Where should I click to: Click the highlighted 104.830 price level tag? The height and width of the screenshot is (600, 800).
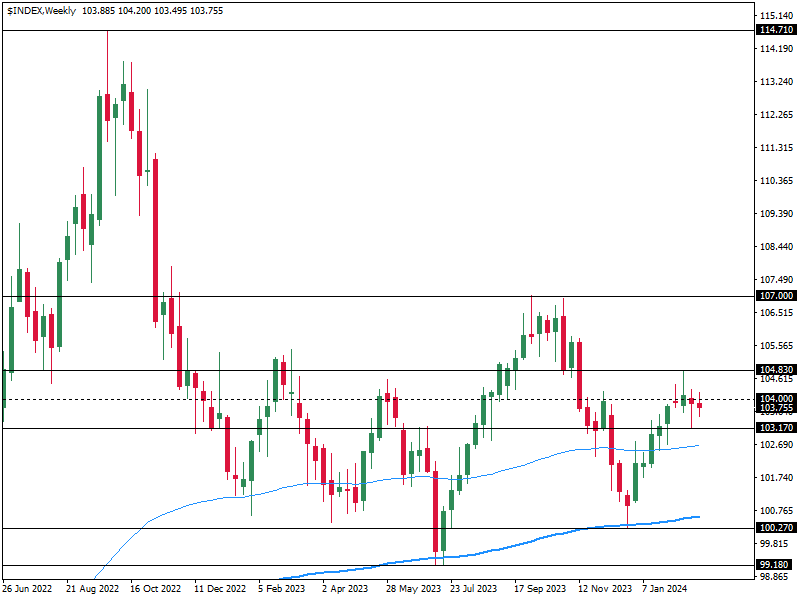pos(777,369)
